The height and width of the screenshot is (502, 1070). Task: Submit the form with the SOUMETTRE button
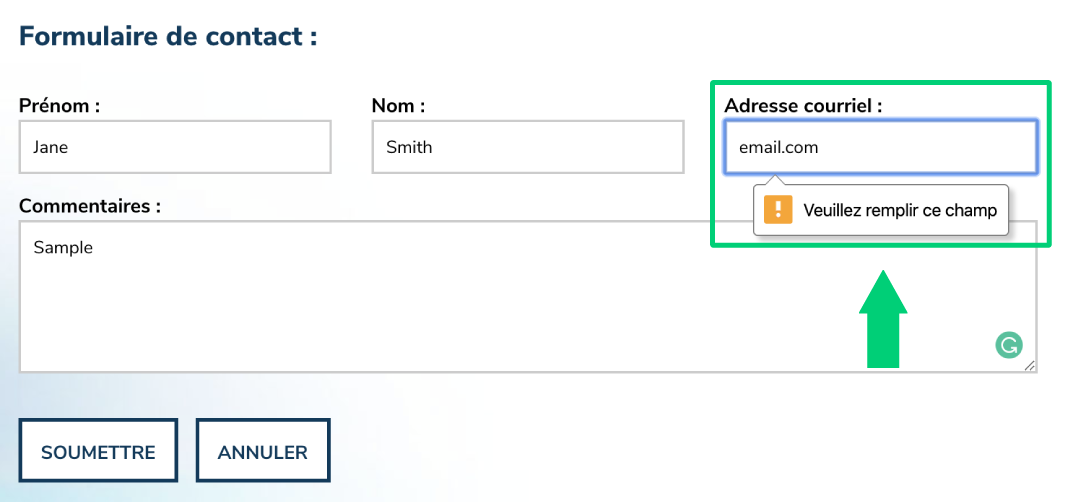tap(98, 452)
